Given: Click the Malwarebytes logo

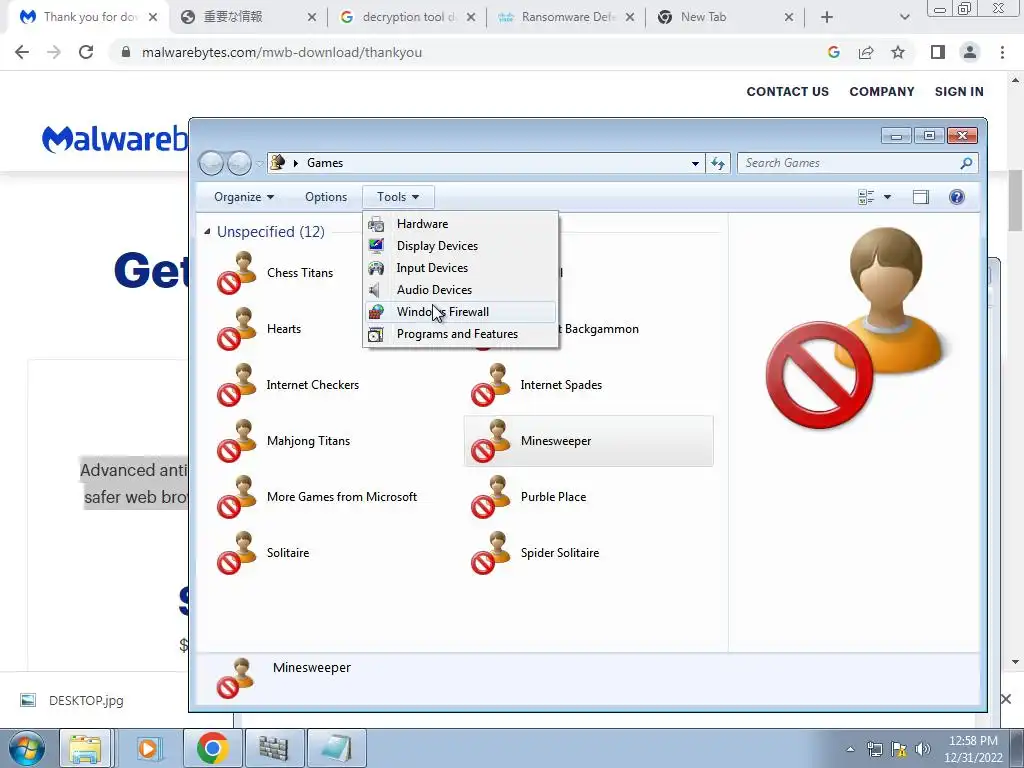Looking at the screenshot, I should coord(115,139).
